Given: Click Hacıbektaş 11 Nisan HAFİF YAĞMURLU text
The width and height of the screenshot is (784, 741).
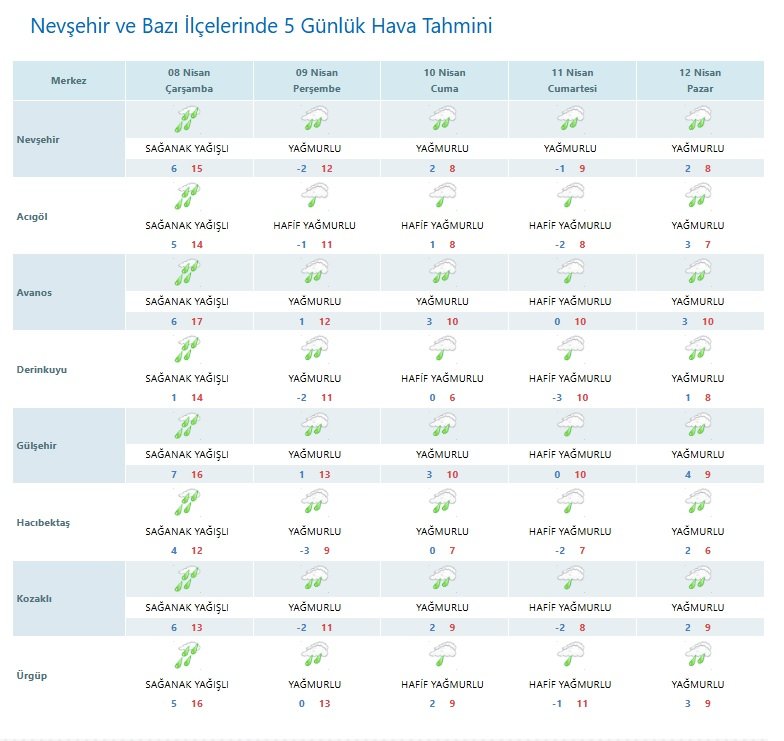Looking at the screenshot, I should (570, 531).
